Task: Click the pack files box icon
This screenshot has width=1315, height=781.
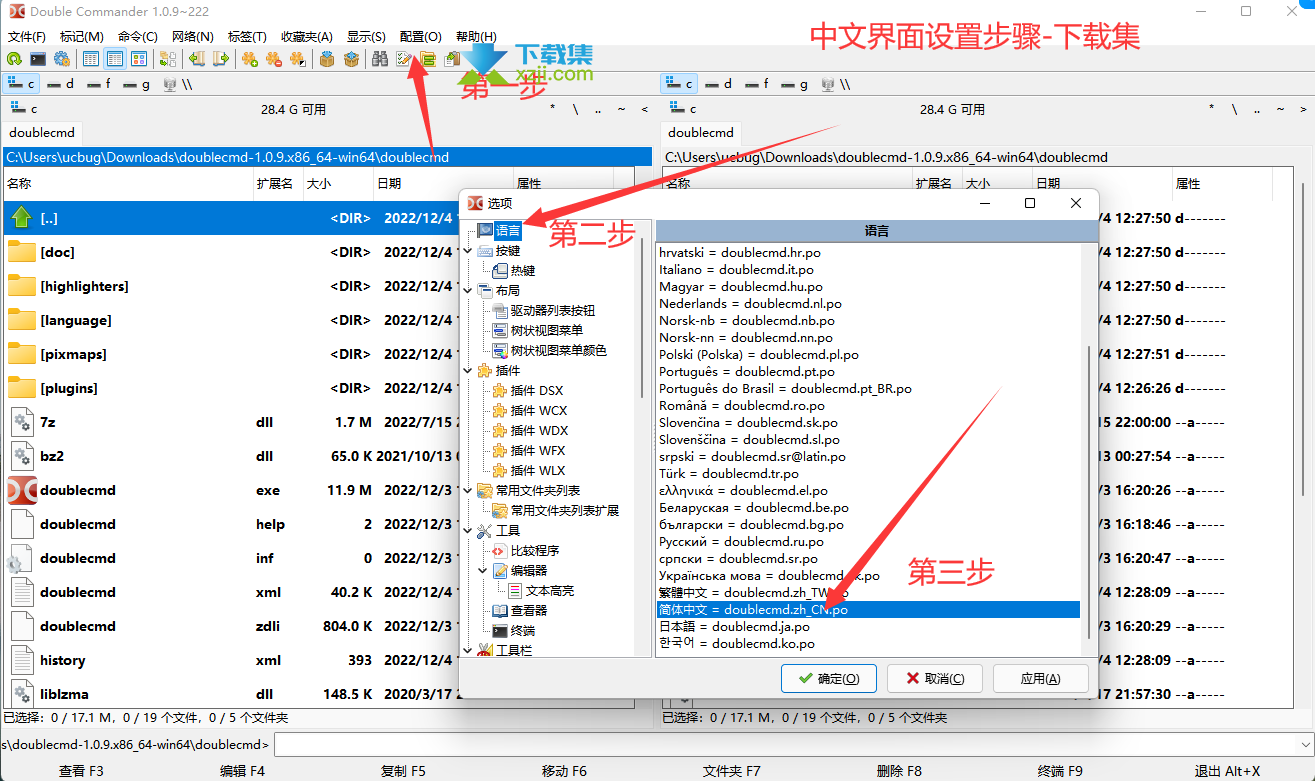Action: [327, 59]
